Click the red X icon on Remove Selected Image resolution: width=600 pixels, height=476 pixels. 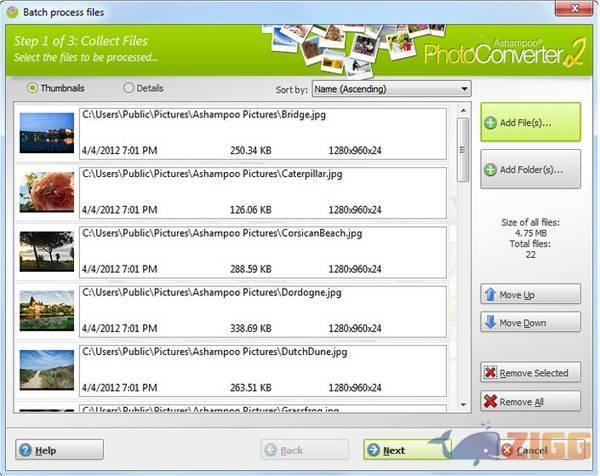(x=490, y=372)
